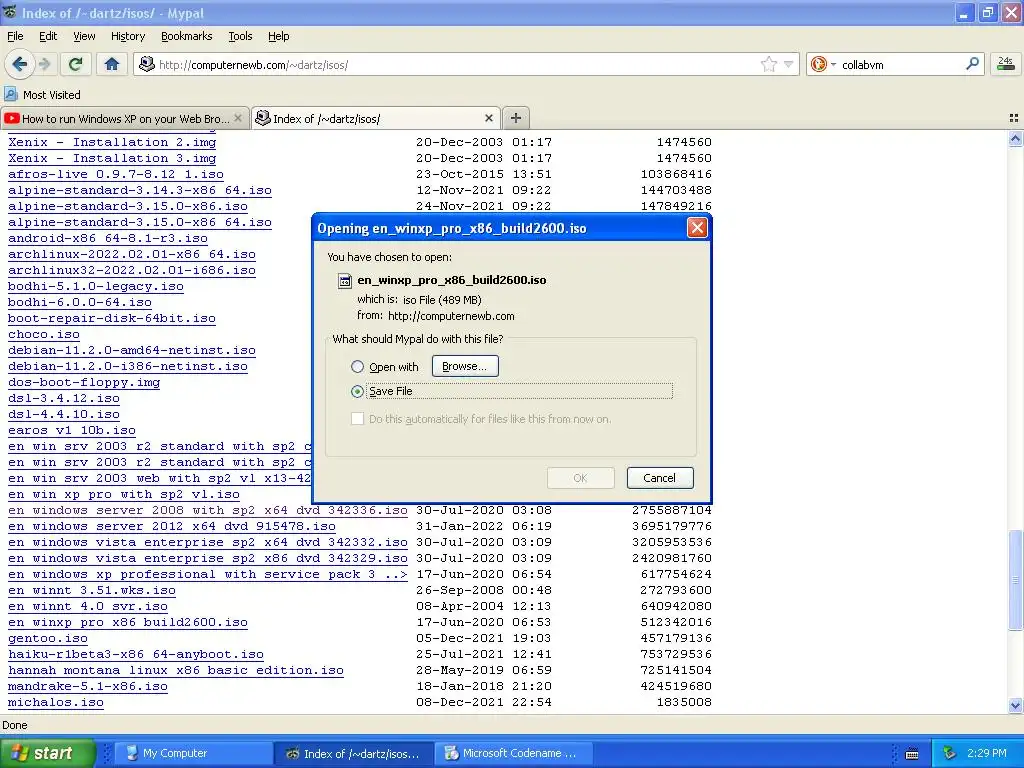1024x768 pixels.
Task: Open the Home page button
Action: pos(112,64)
